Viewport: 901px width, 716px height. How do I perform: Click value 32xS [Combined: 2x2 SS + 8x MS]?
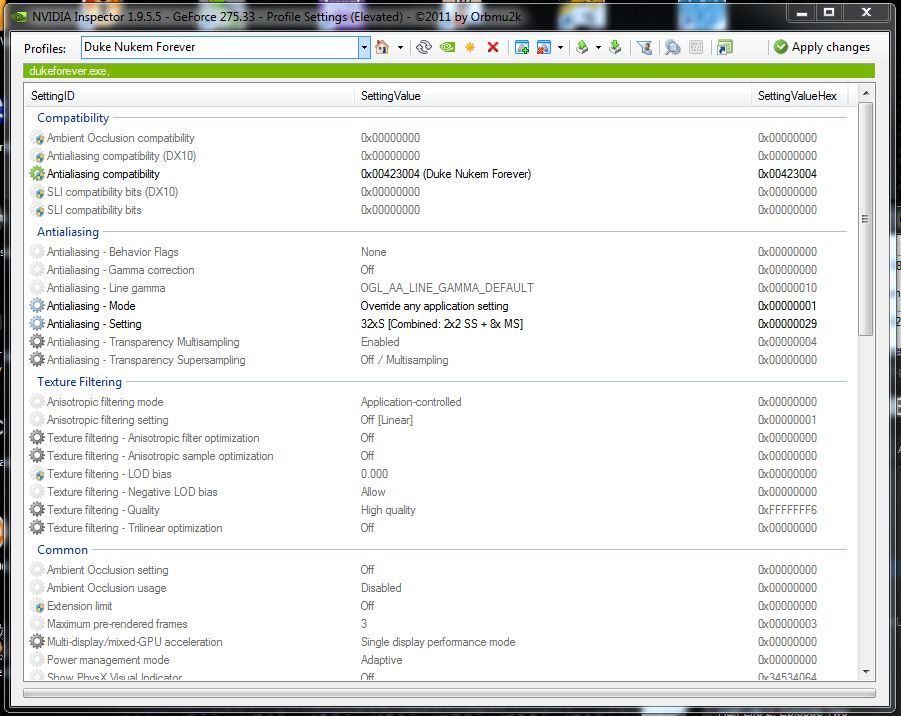point(442,324)
